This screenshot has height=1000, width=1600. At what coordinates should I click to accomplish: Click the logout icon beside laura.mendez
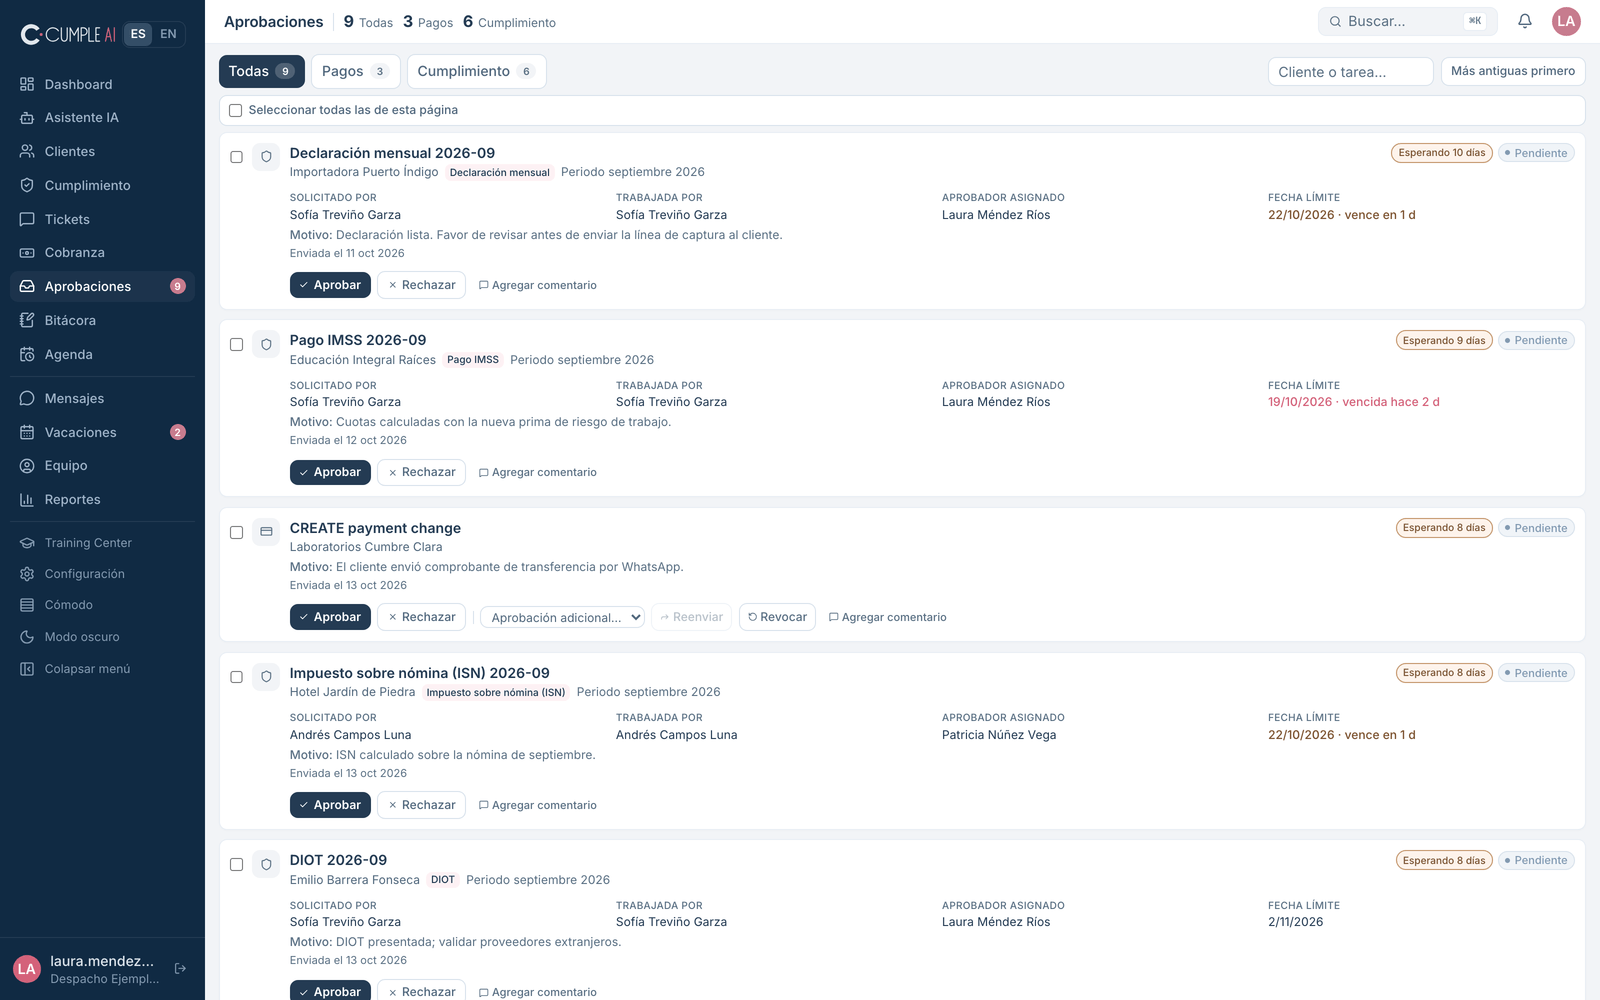click(181, 968)
